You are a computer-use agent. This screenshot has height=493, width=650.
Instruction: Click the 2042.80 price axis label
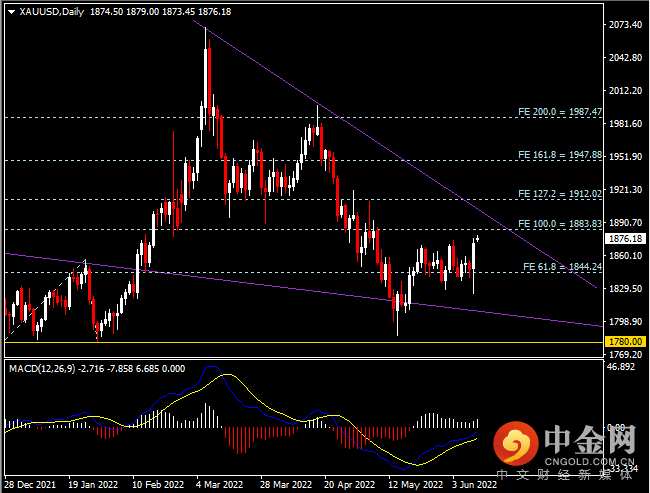tap(625, 58)
